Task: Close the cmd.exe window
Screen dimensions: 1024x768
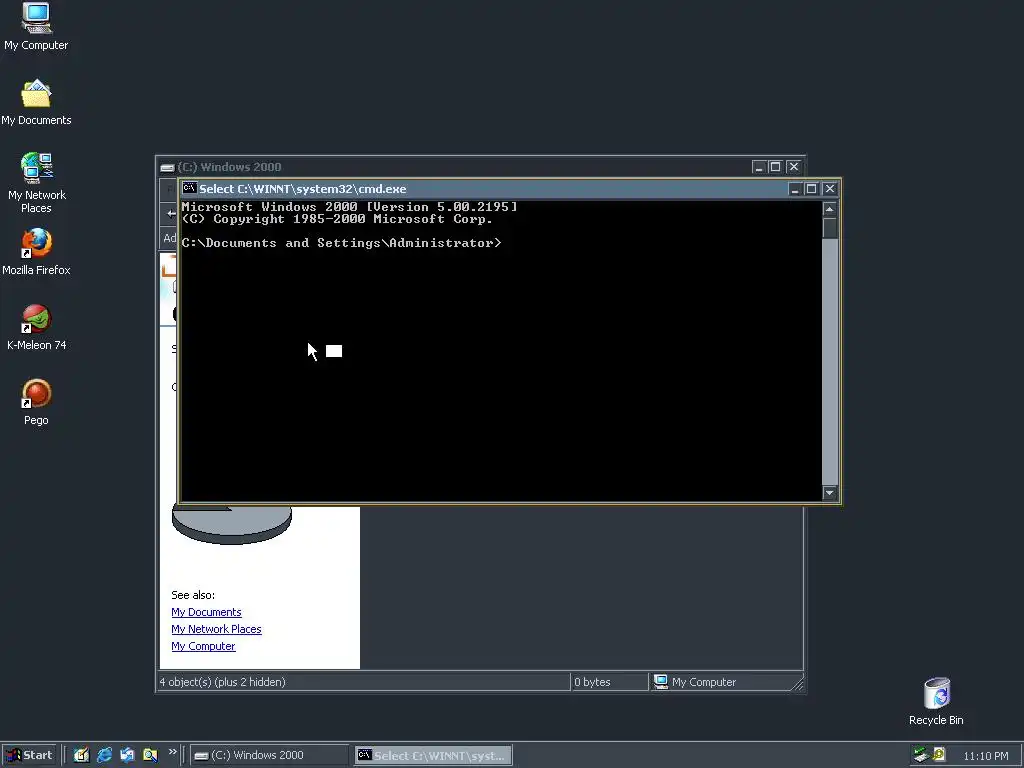Action: click(829, 189)
